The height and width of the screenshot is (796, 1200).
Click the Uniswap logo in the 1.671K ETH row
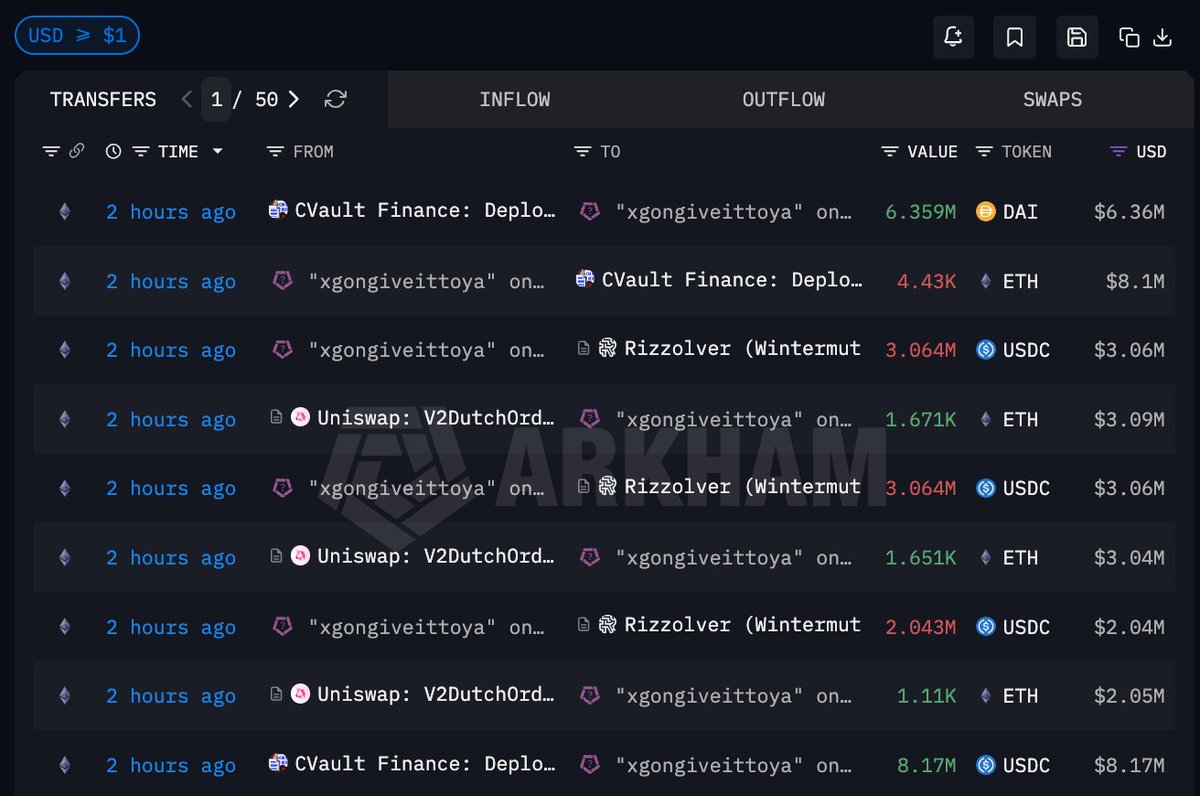pyautogui.click(x=300, y=418)
